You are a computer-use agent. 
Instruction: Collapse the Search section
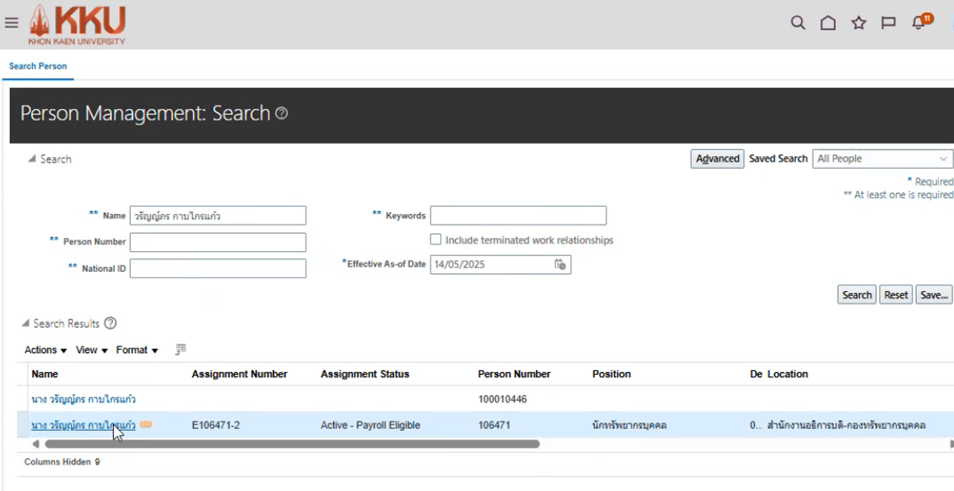pyautogui.click(x=31, y=159)
